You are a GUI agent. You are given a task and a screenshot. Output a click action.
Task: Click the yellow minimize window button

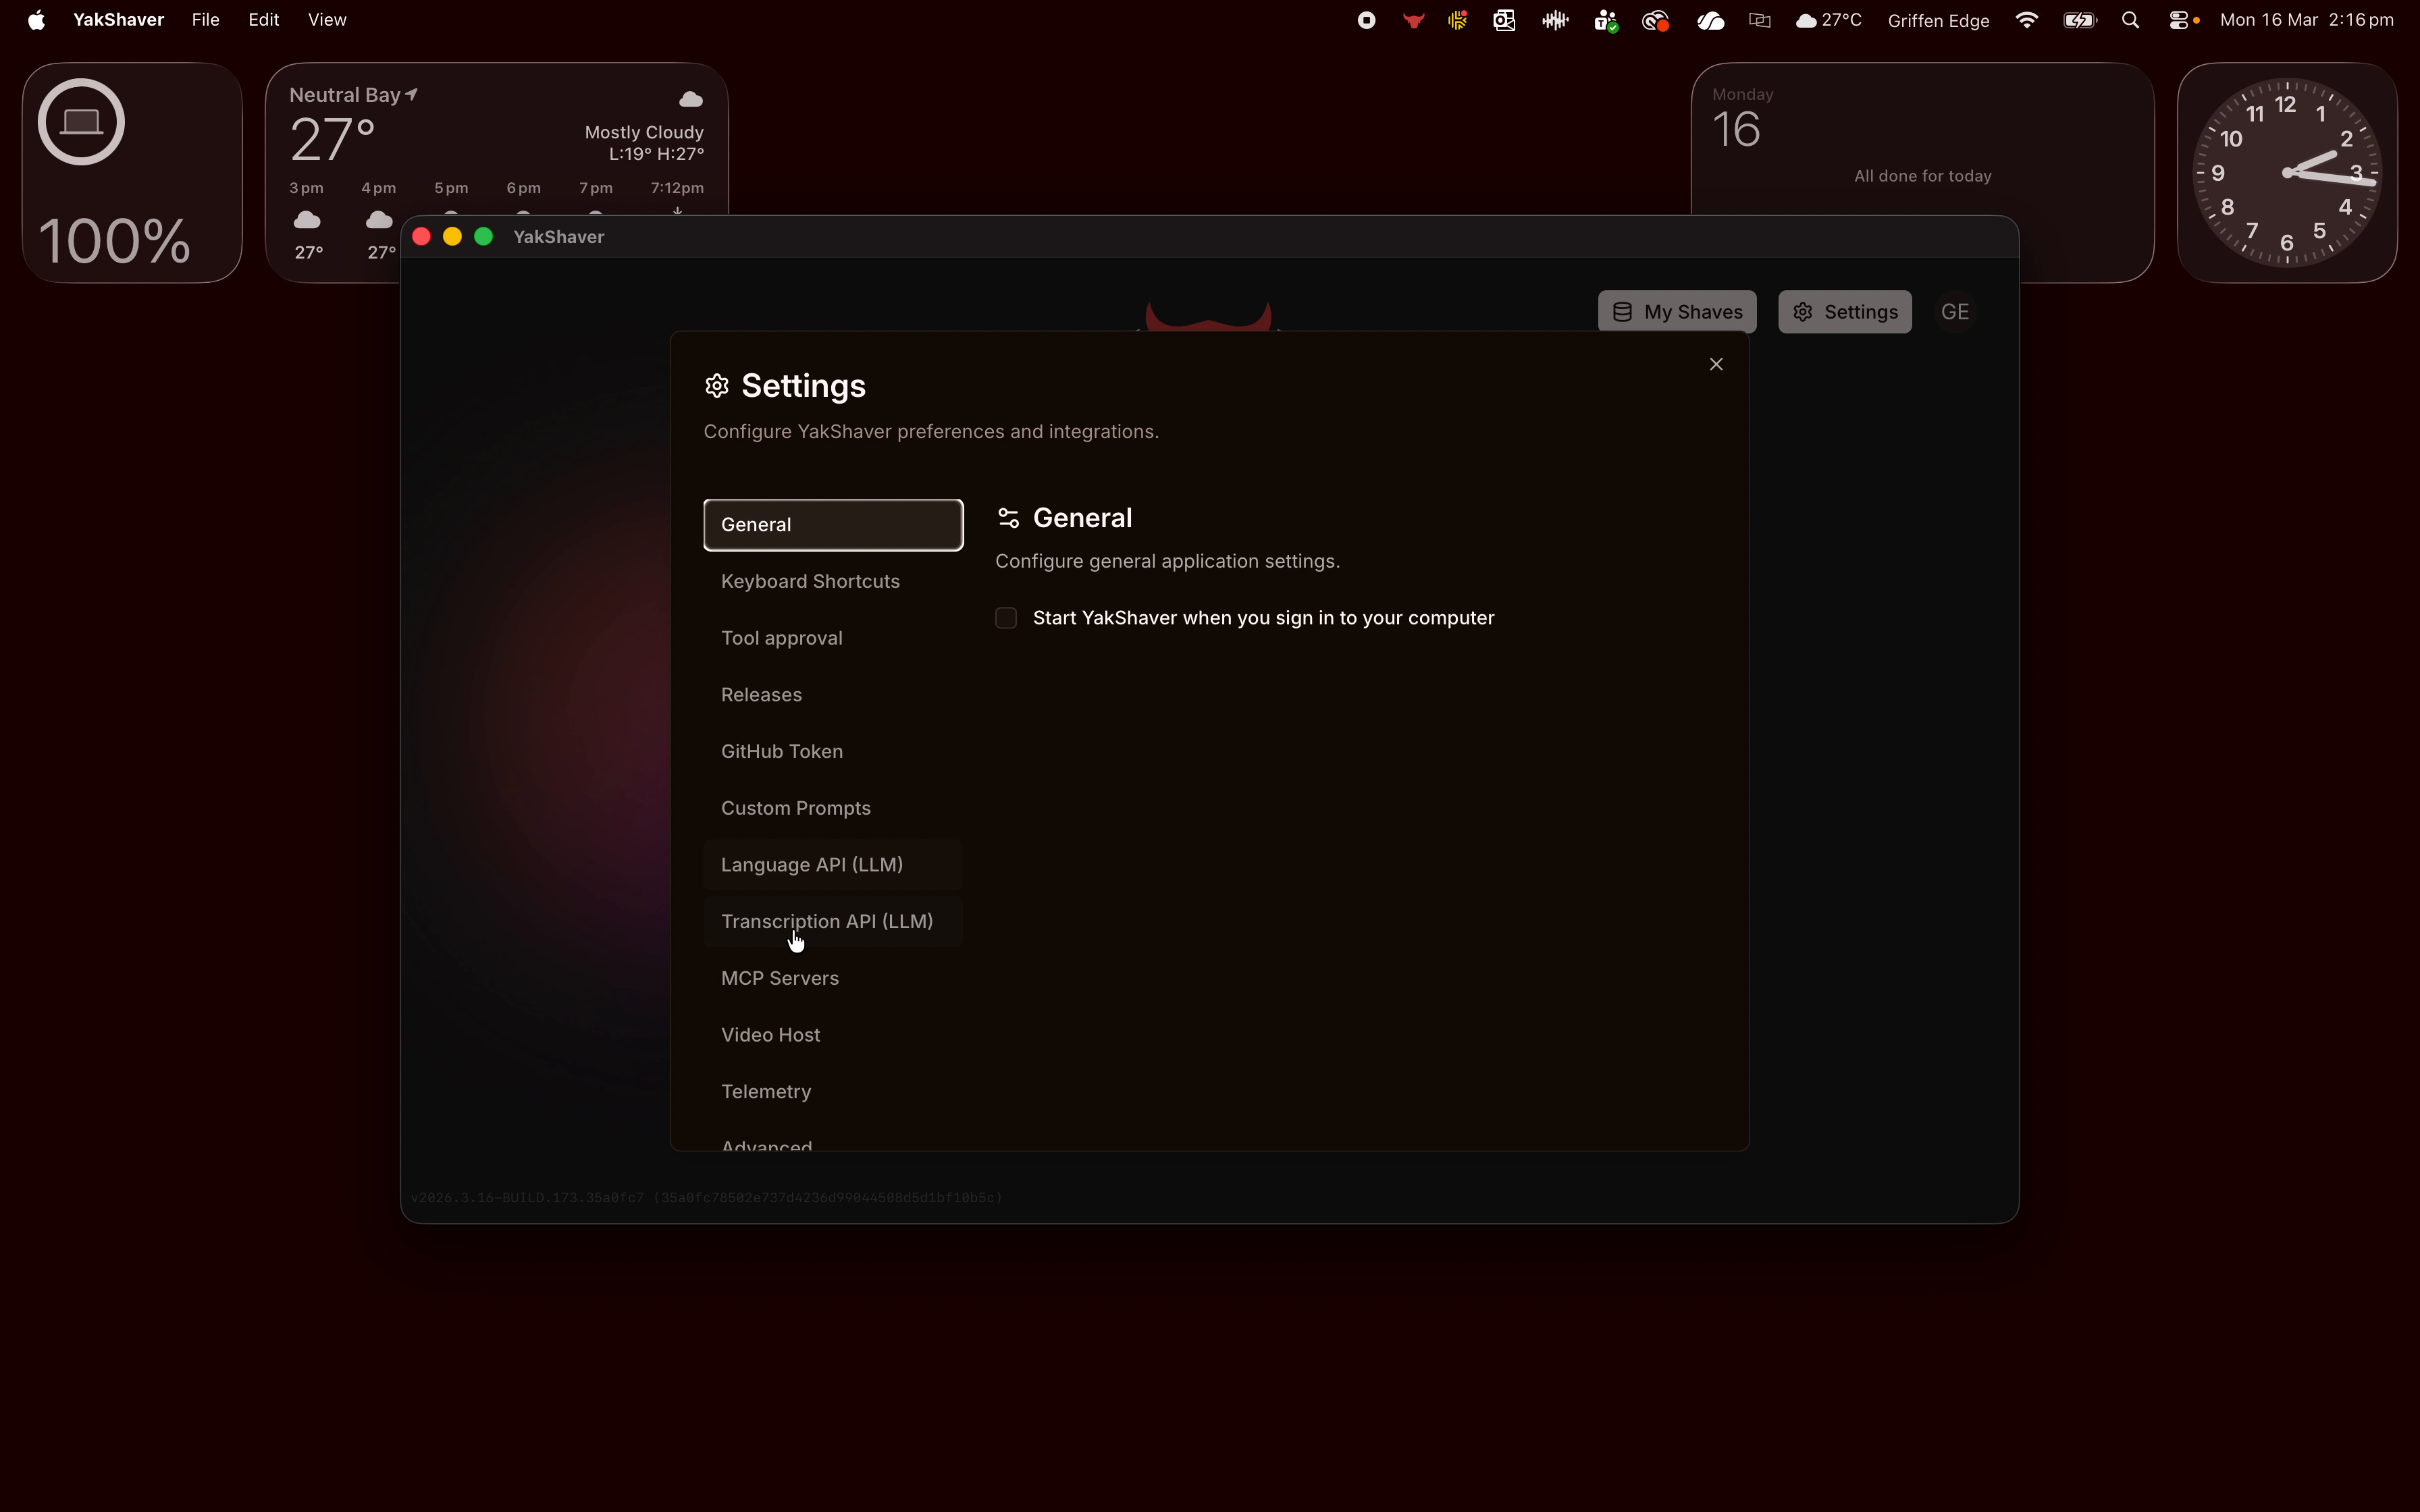(x=452, y=237)
